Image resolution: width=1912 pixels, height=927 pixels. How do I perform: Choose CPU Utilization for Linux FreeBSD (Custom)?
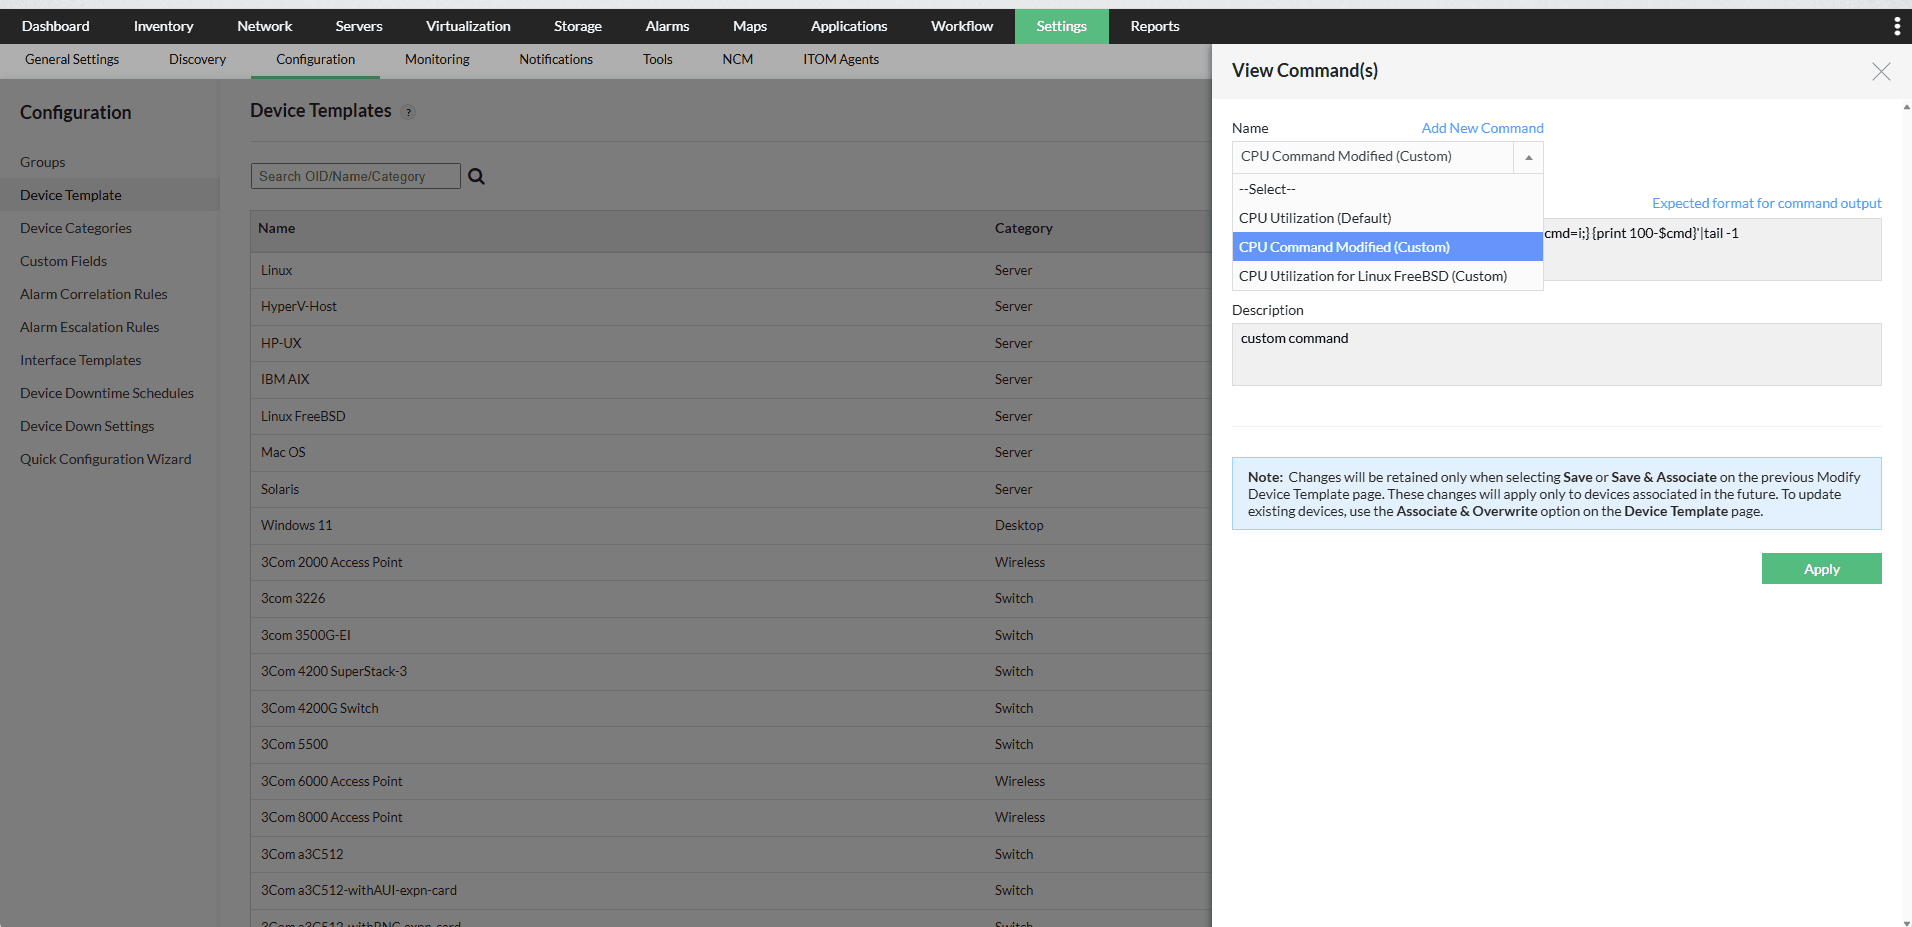tap(1372, 276)
